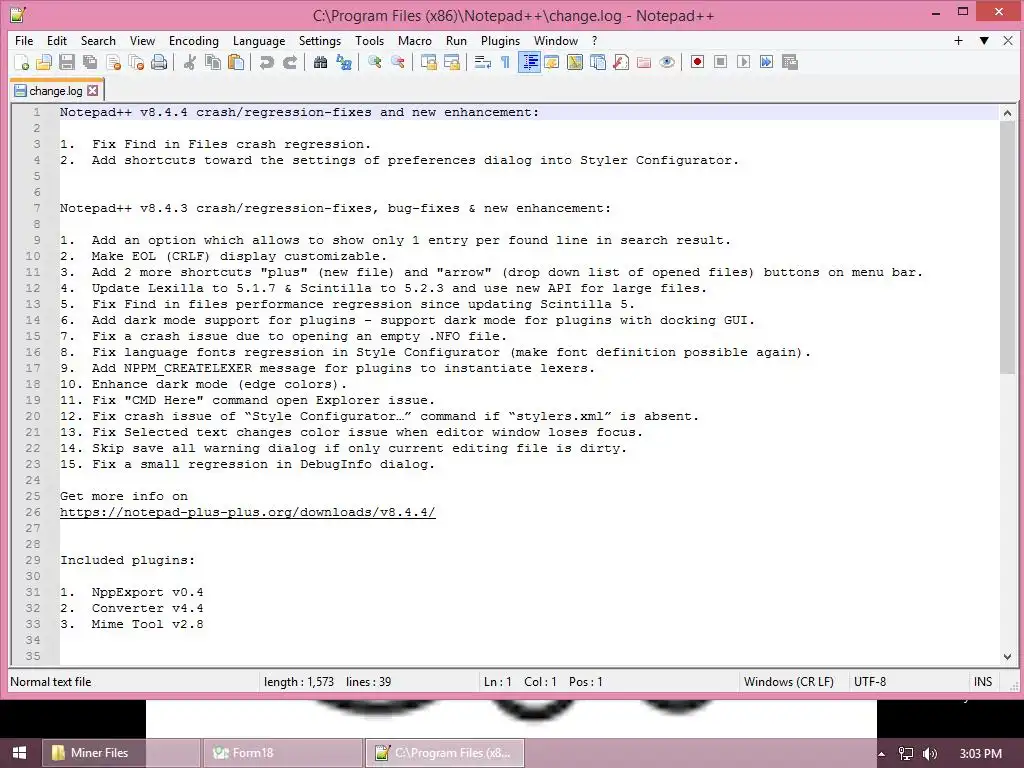Toggle show all characters pilcrow icon
1024x768 pixels.
505,62
